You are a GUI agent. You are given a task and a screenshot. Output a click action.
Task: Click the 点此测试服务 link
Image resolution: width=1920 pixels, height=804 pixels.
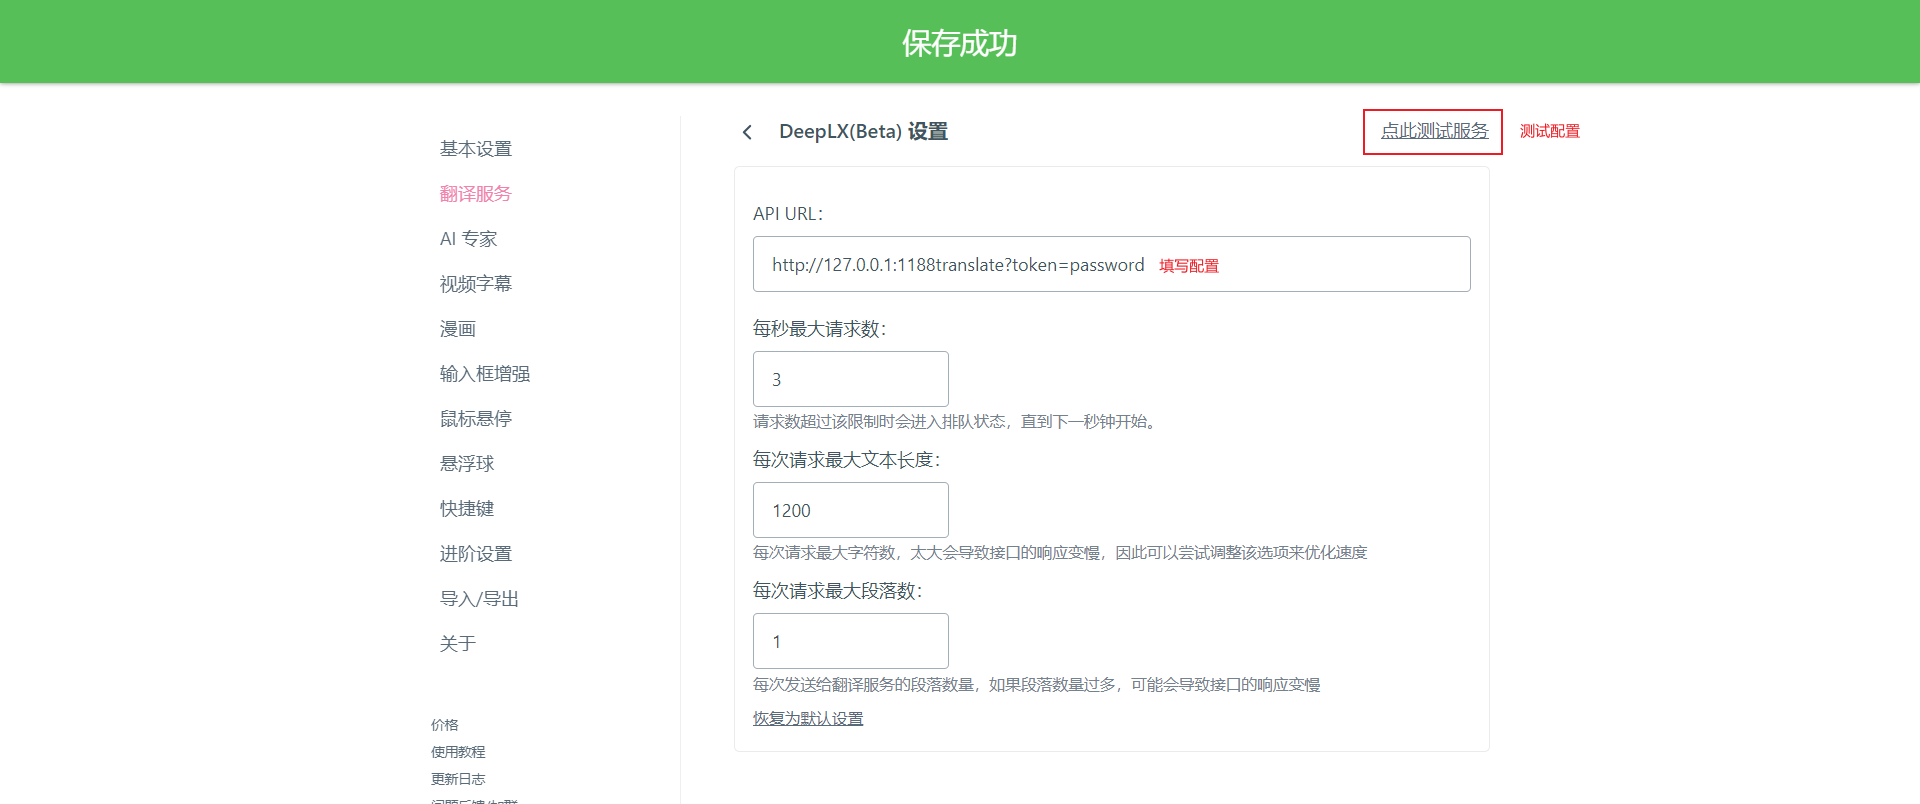point(1434,131)
